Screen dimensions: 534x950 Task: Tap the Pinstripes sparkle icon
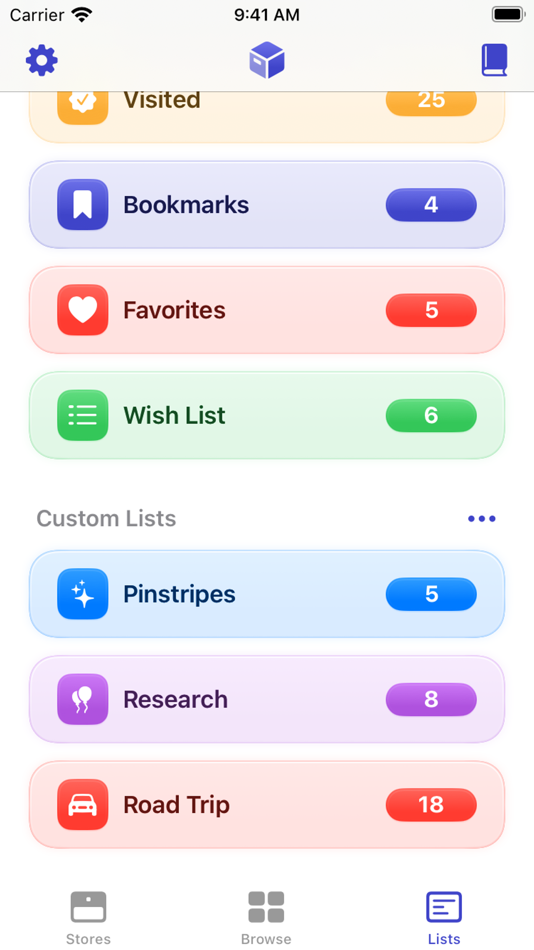click(x=83, y=594)
